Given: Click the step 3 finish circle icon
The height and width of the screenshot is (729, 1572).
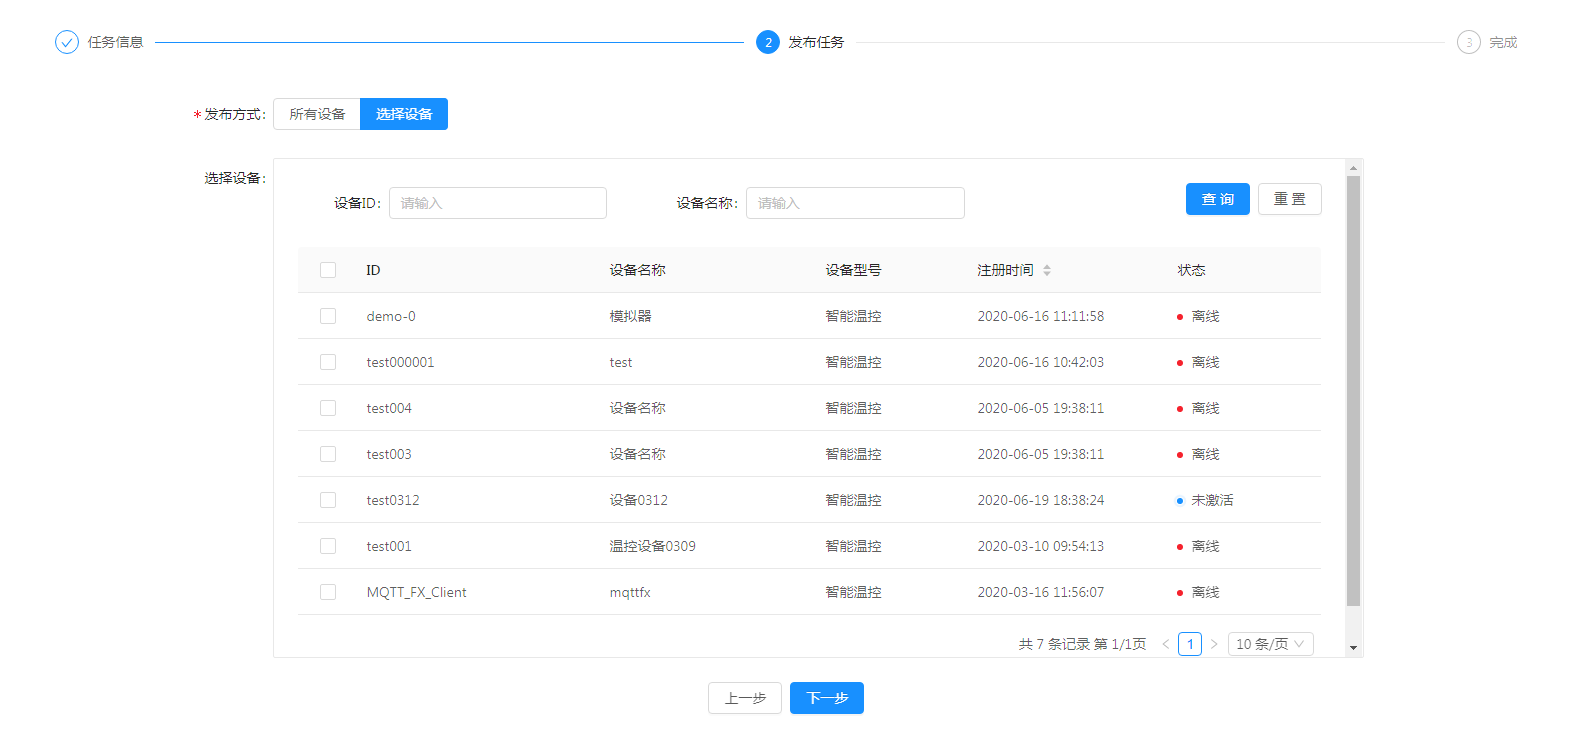Looking at the screenshot, I should coord(1468,42).
